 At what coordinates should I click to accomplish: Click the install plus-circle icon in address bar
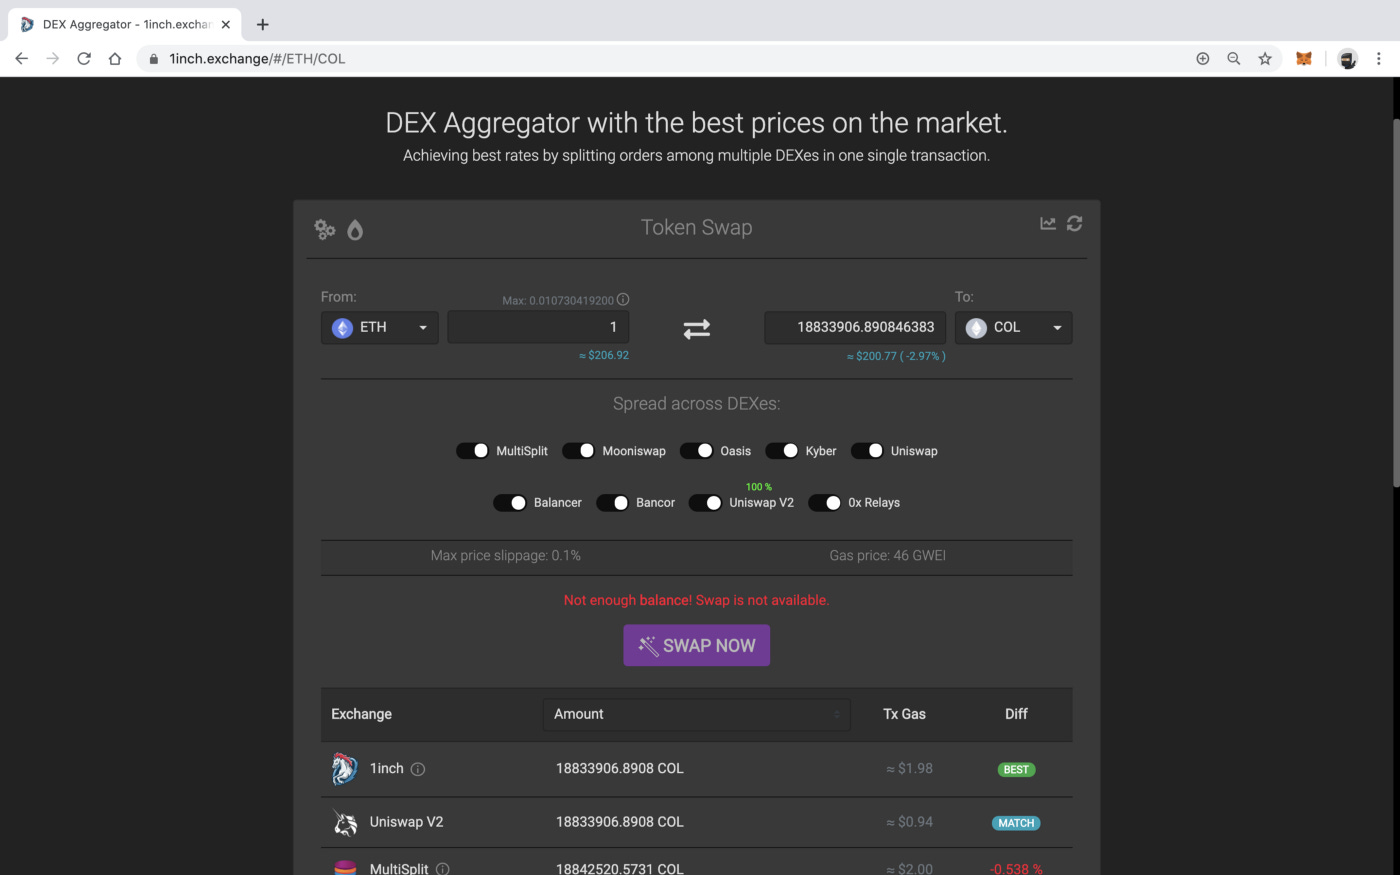pyautogui.click(x=1203, y=59)
